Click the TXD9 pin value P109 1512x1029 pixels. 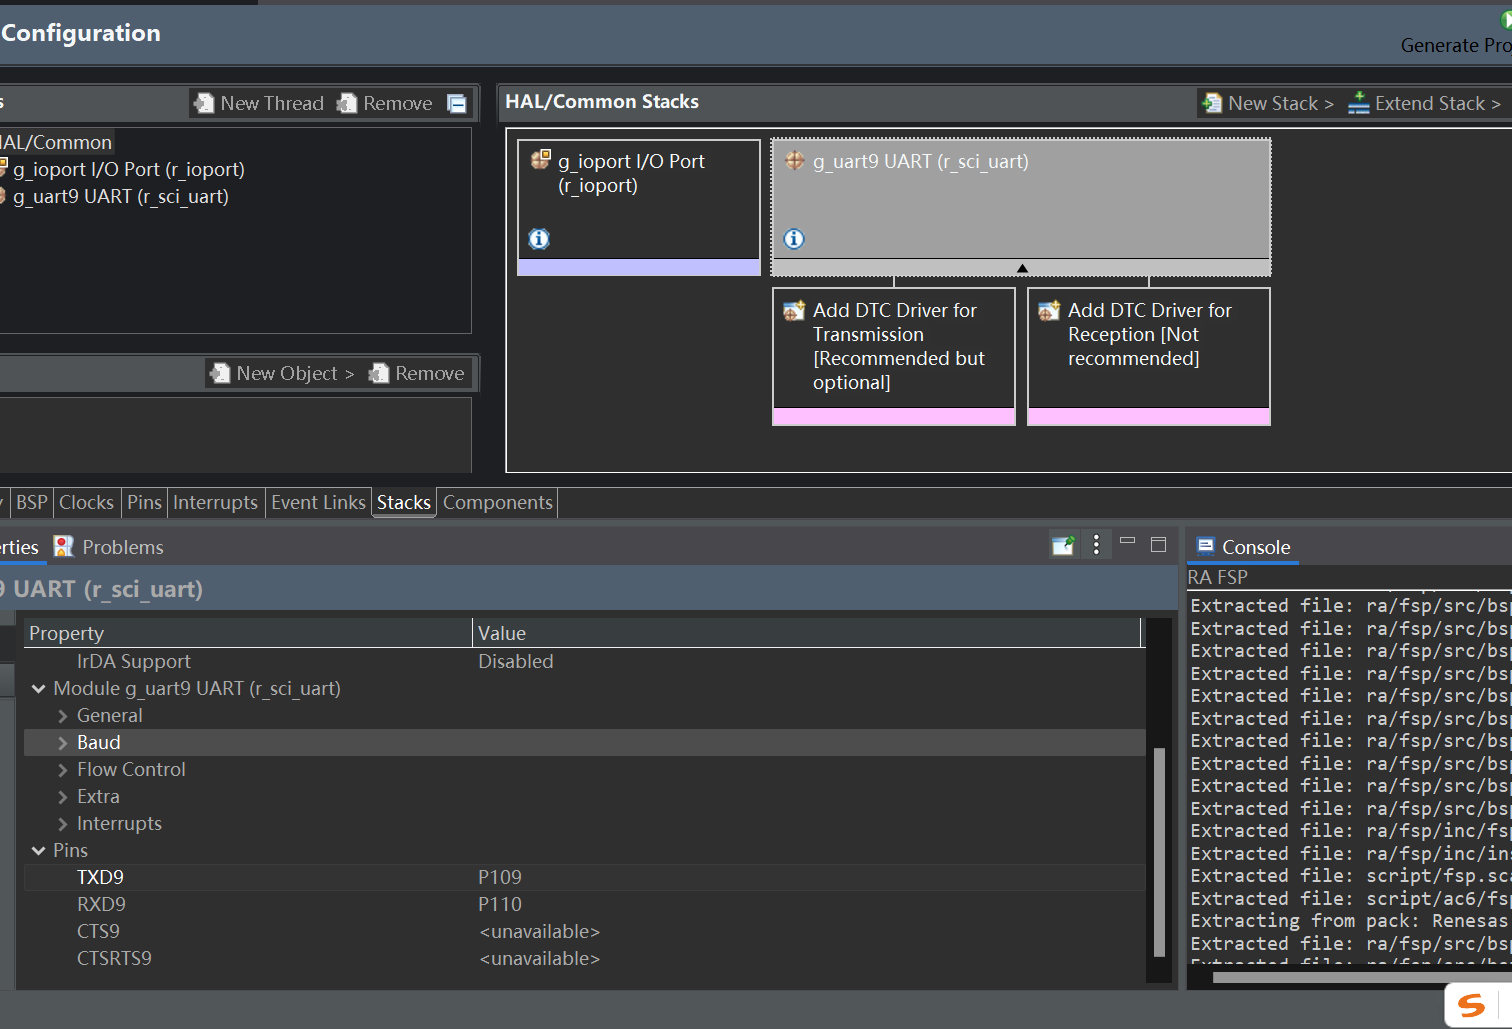500,877
